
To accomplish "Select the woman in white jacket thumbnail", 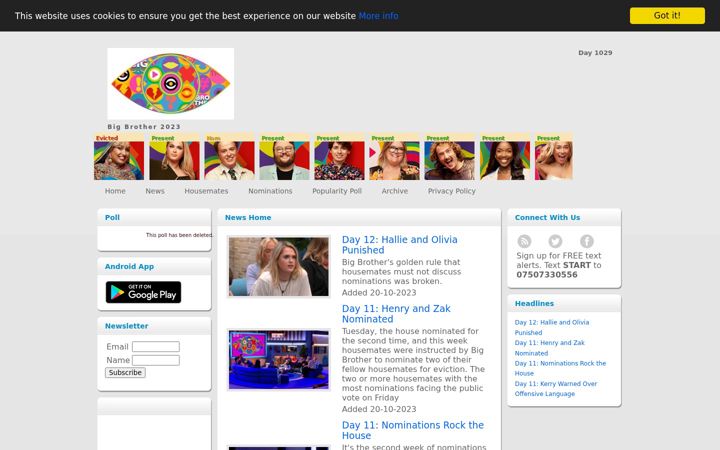I will click(505, 157).
